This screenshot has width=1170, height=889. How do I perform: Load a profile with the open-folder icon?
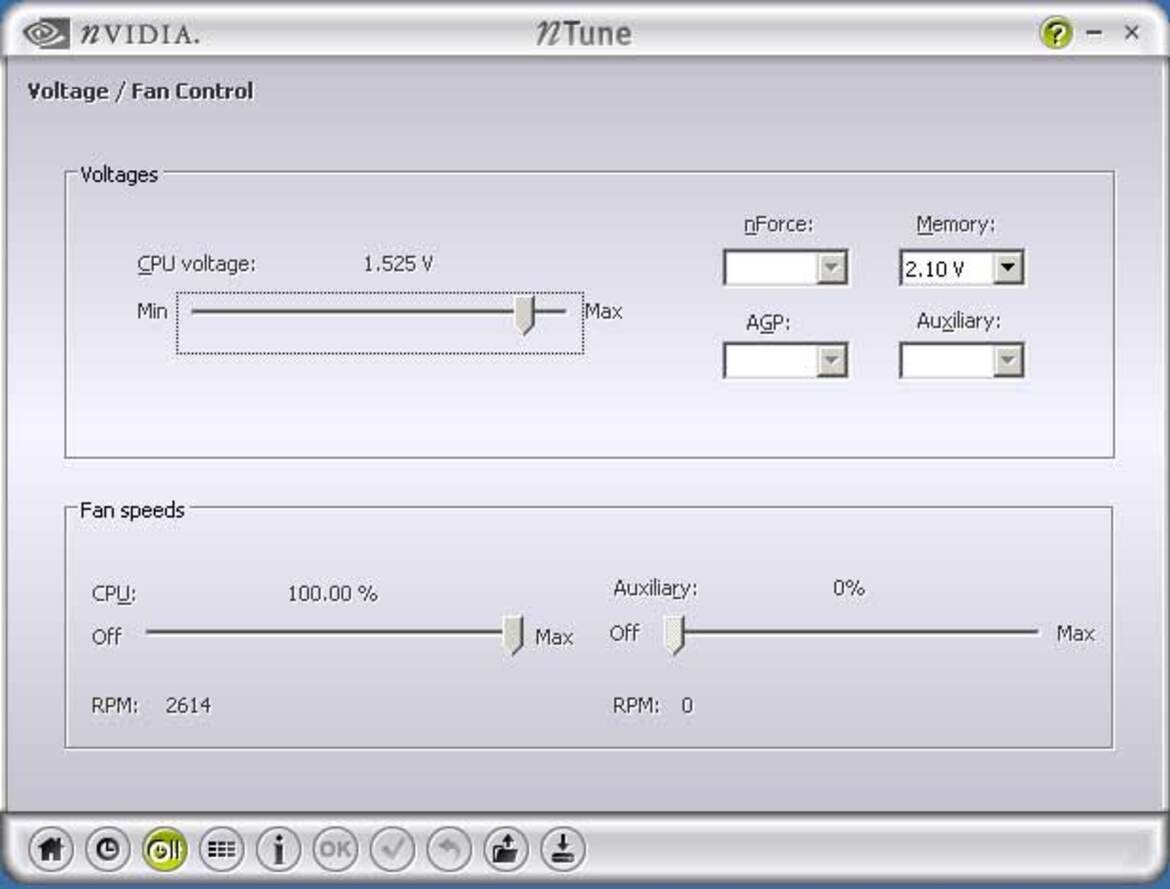506,849
